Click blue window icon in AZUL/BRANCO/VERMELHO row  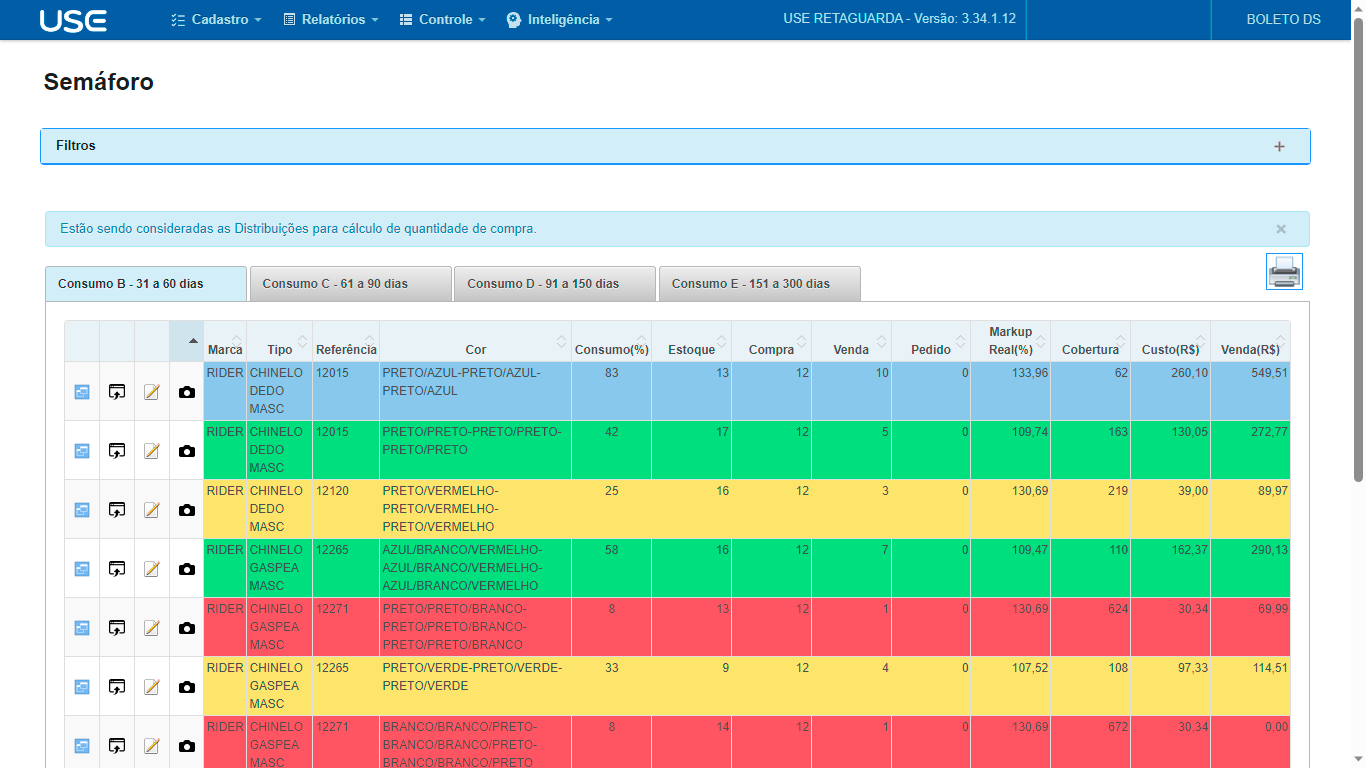pos(82,569)
